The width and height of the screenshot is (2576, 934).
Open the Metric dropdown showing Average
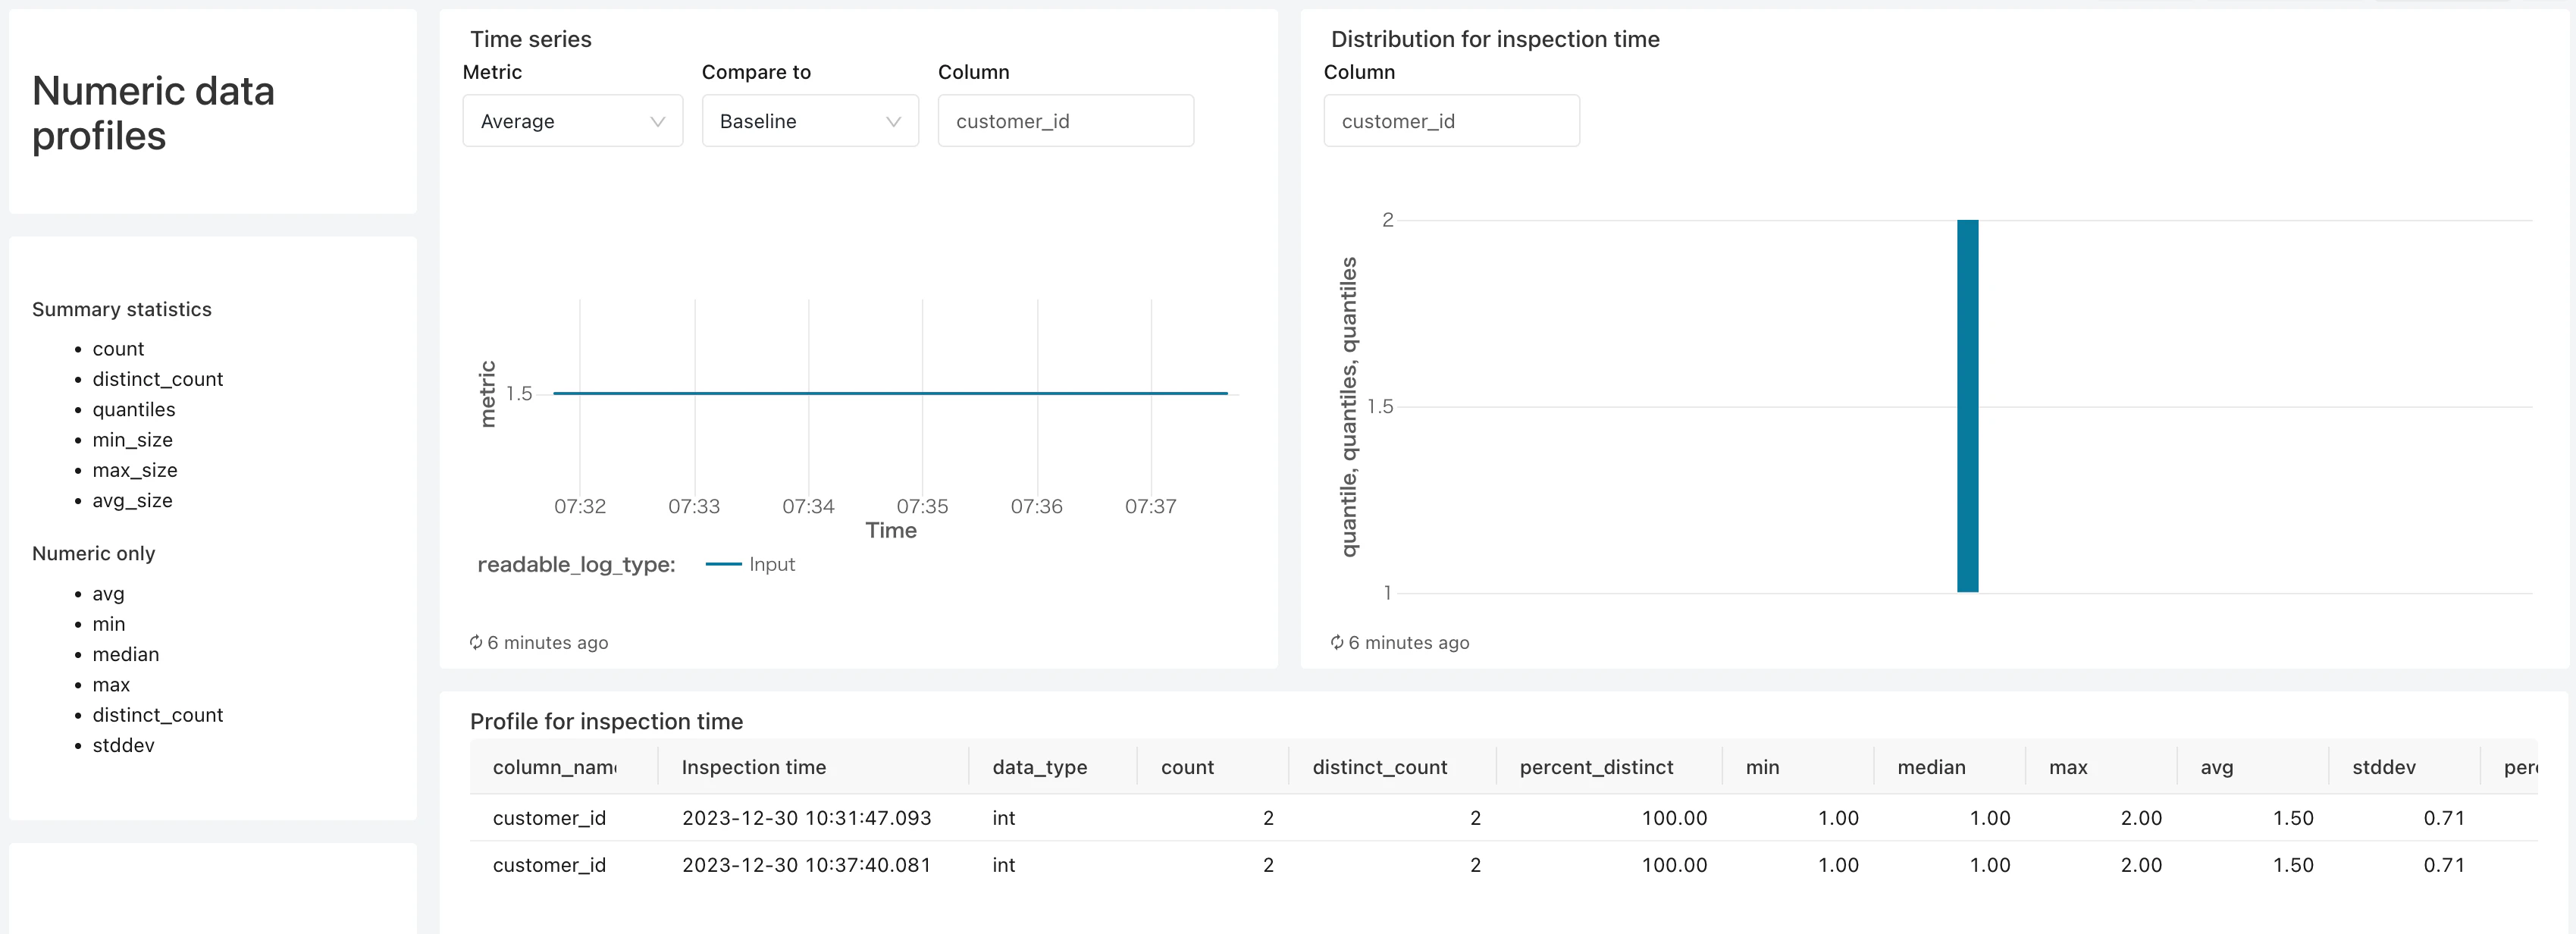coord(572,121)
